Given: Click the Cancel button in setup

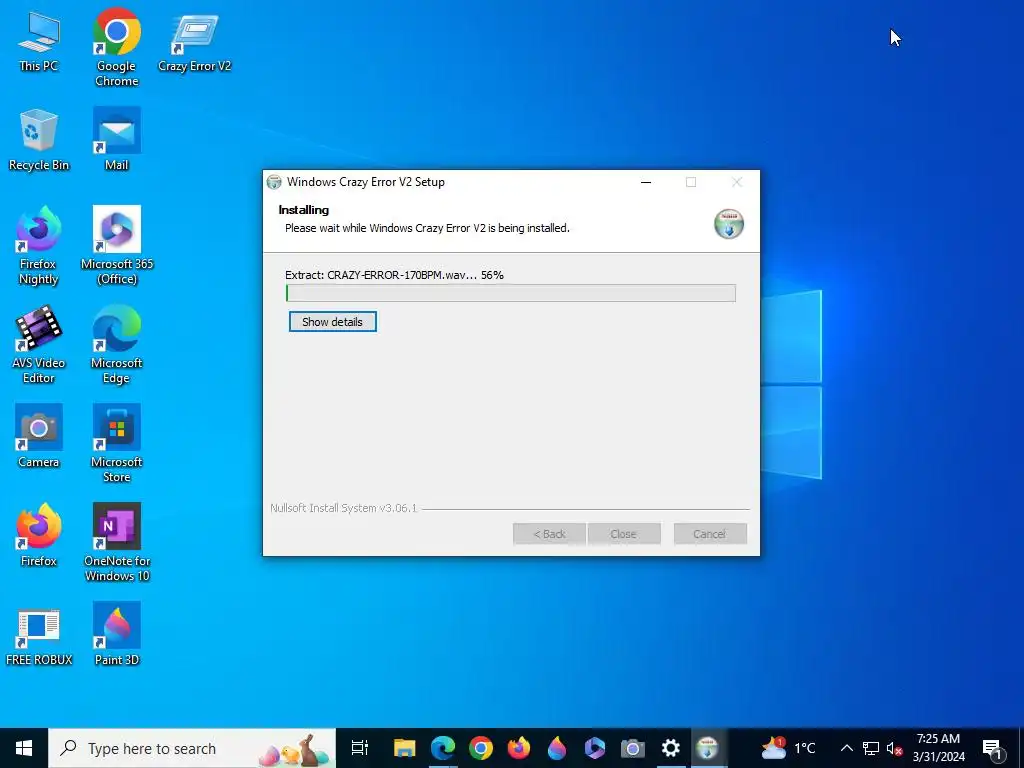Looking at the screenshot, I should coord(710,534).
